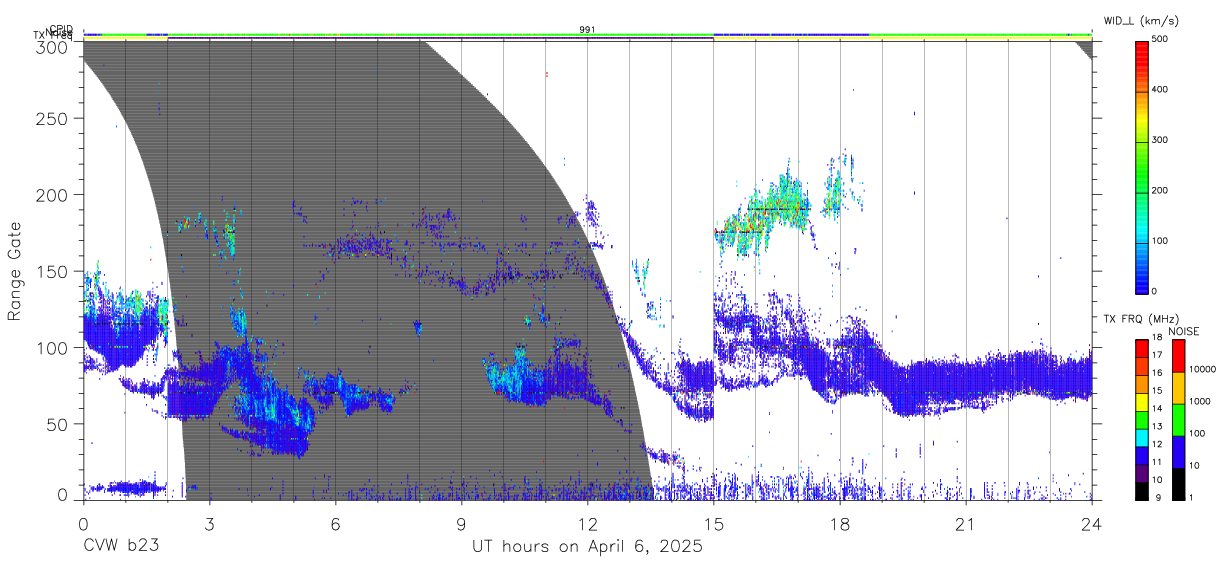Screen dimensions: 1228x567
Task: Click the 0 label on width colorbar
Action: 1155,291
